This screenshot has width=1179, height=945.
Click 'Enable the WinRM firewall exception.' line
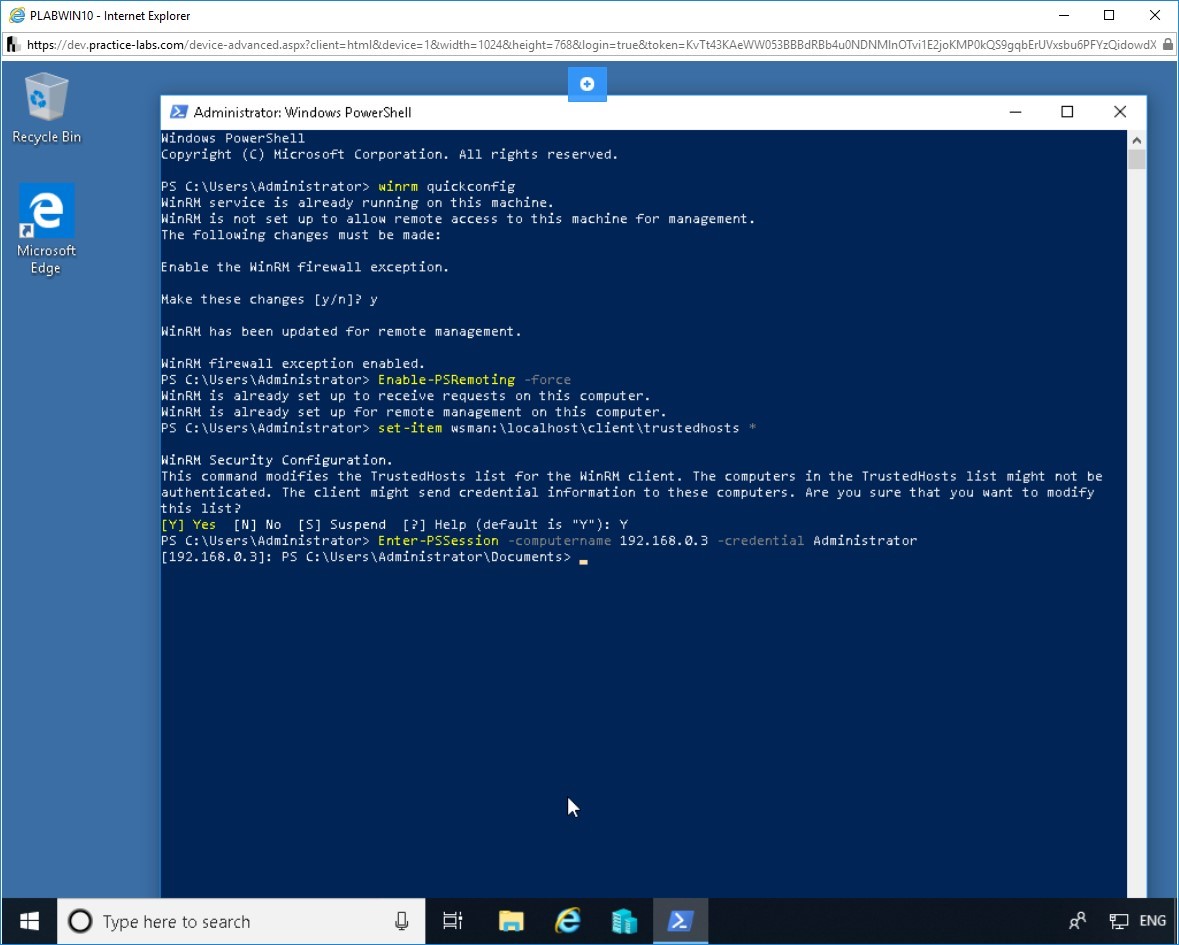(305, 267)
